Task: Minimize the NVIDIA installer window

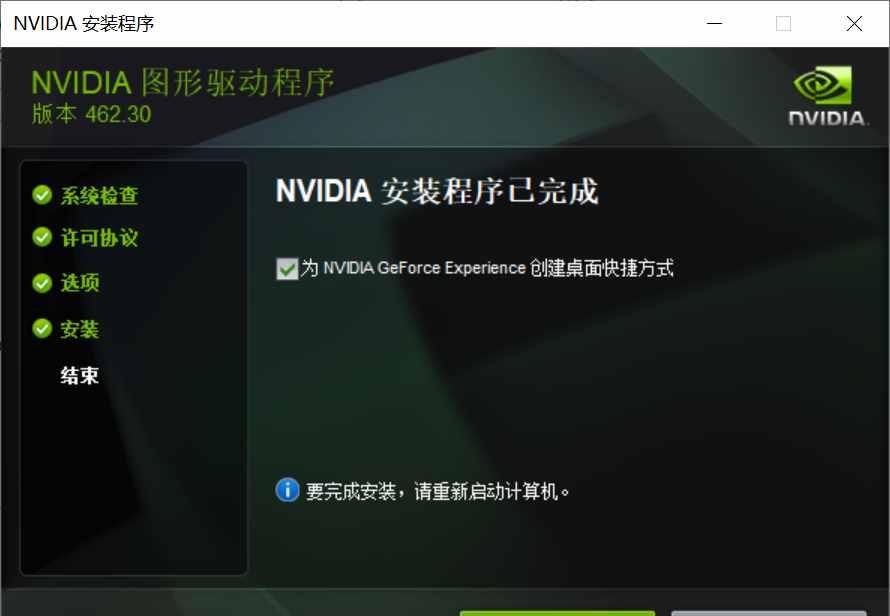Action: point(714,23)
